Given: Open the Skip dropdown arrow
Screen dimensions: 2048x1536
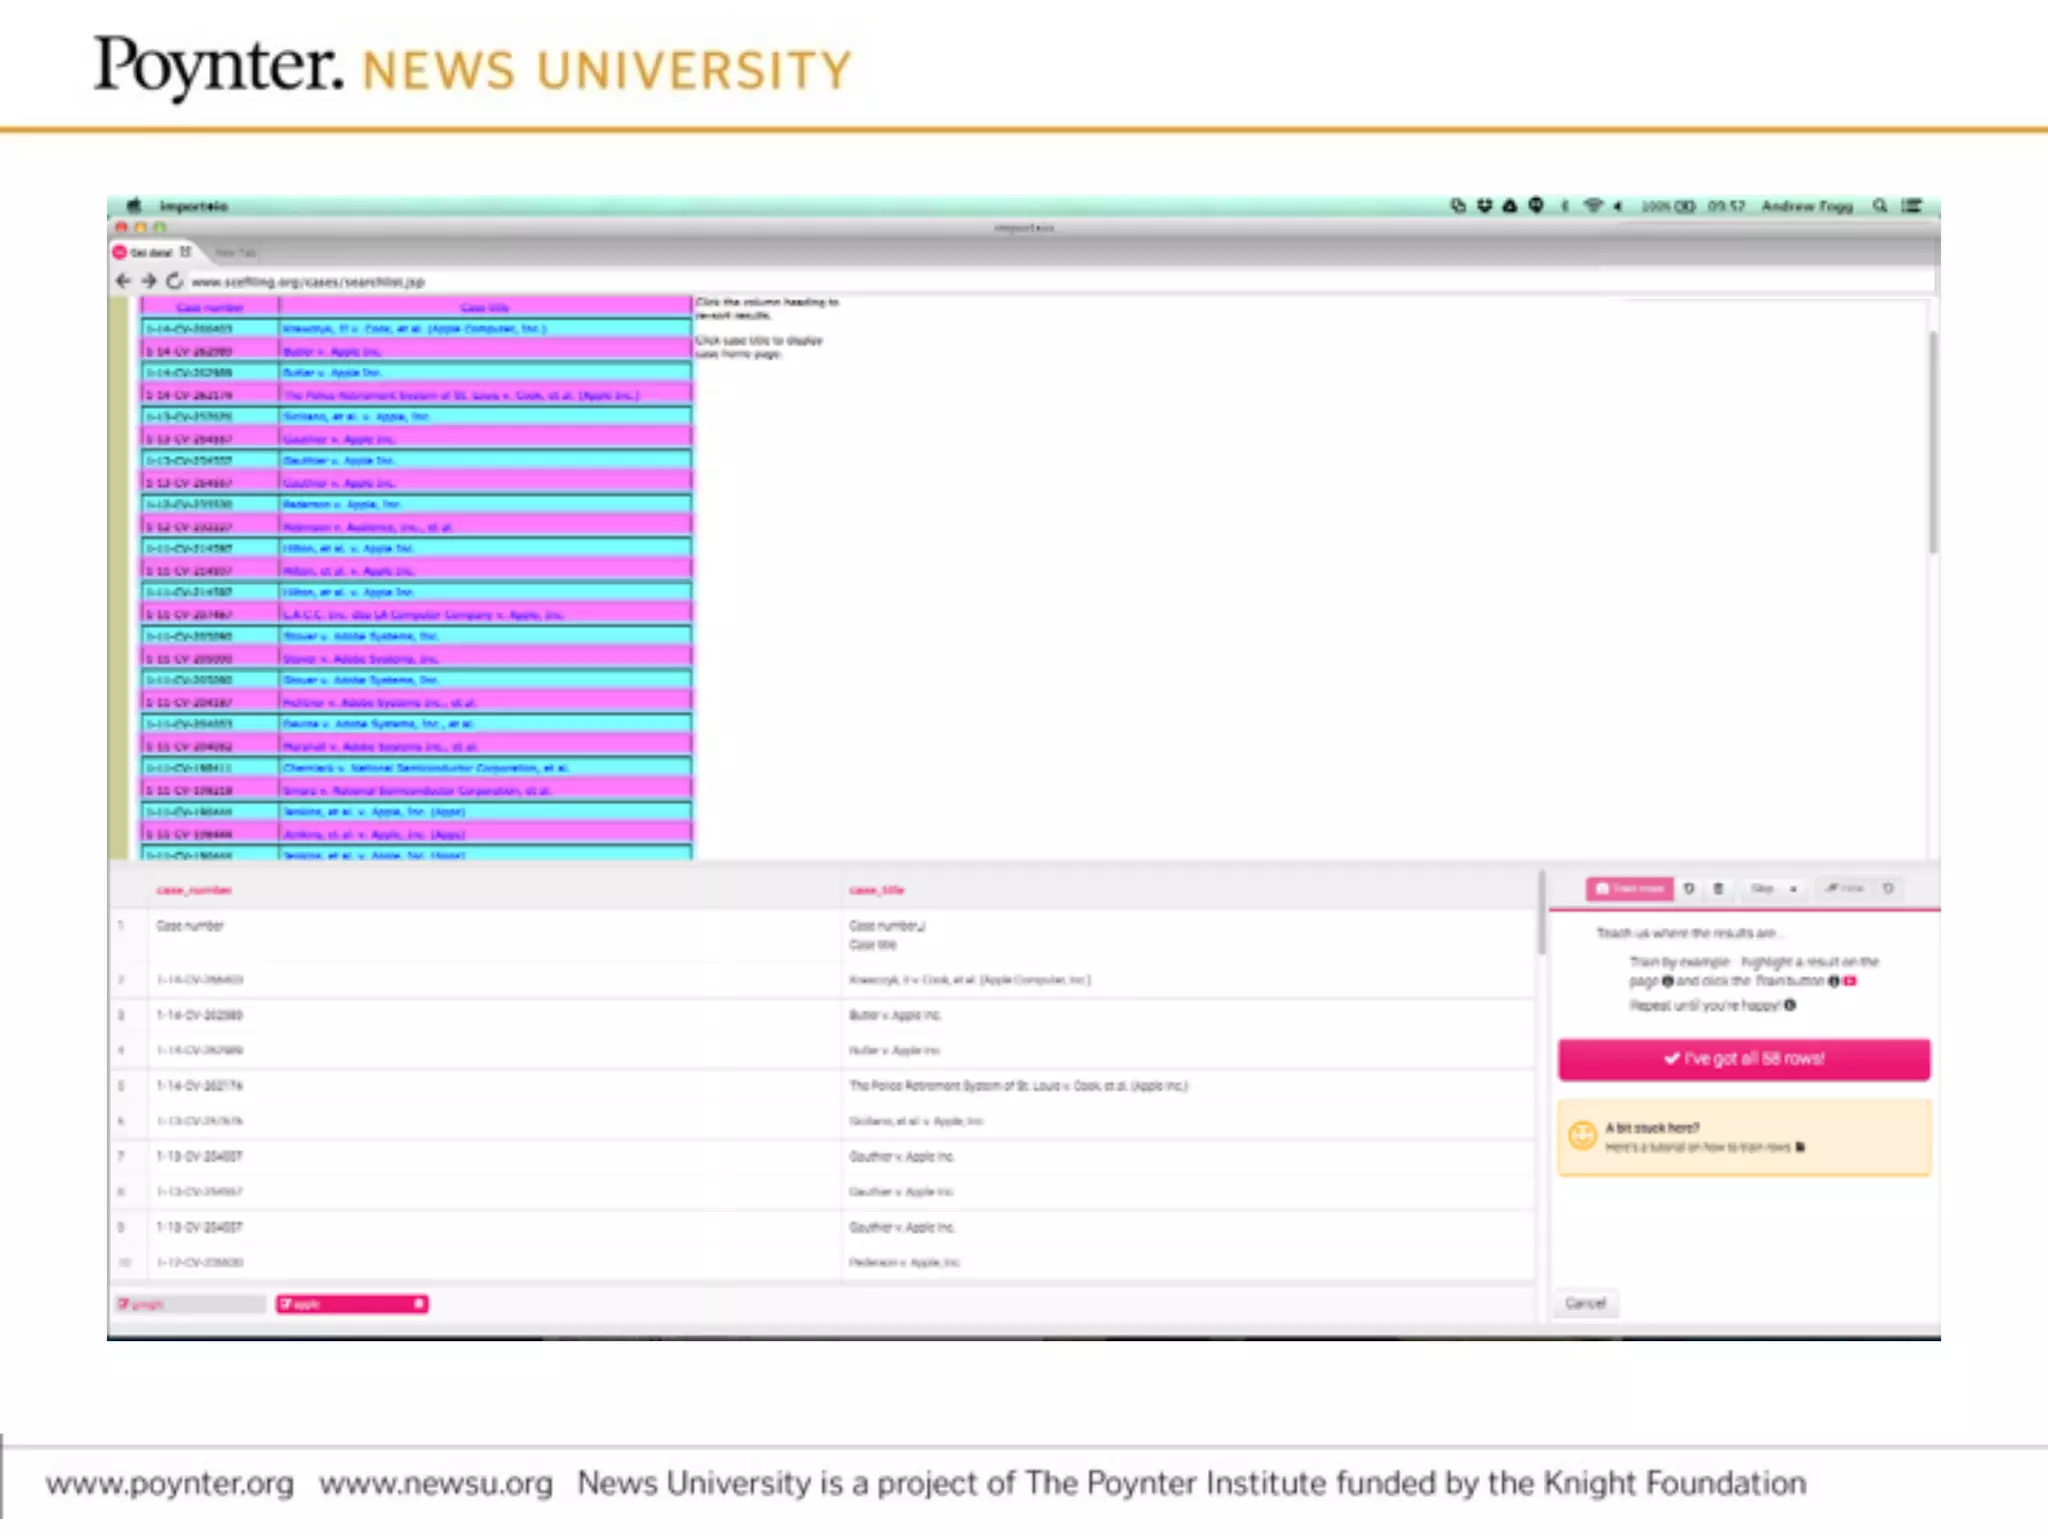Looking at the screenshot, I should click(x=1793, y=888).
